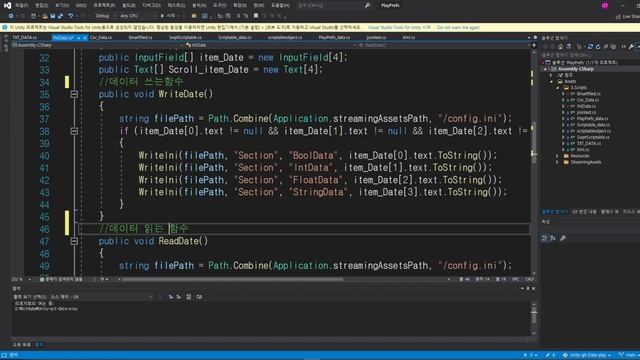The height and width of the screenshot is (360, 640).
Task: Collapse the WriteDate() method outline box
Action: point(74,94)
